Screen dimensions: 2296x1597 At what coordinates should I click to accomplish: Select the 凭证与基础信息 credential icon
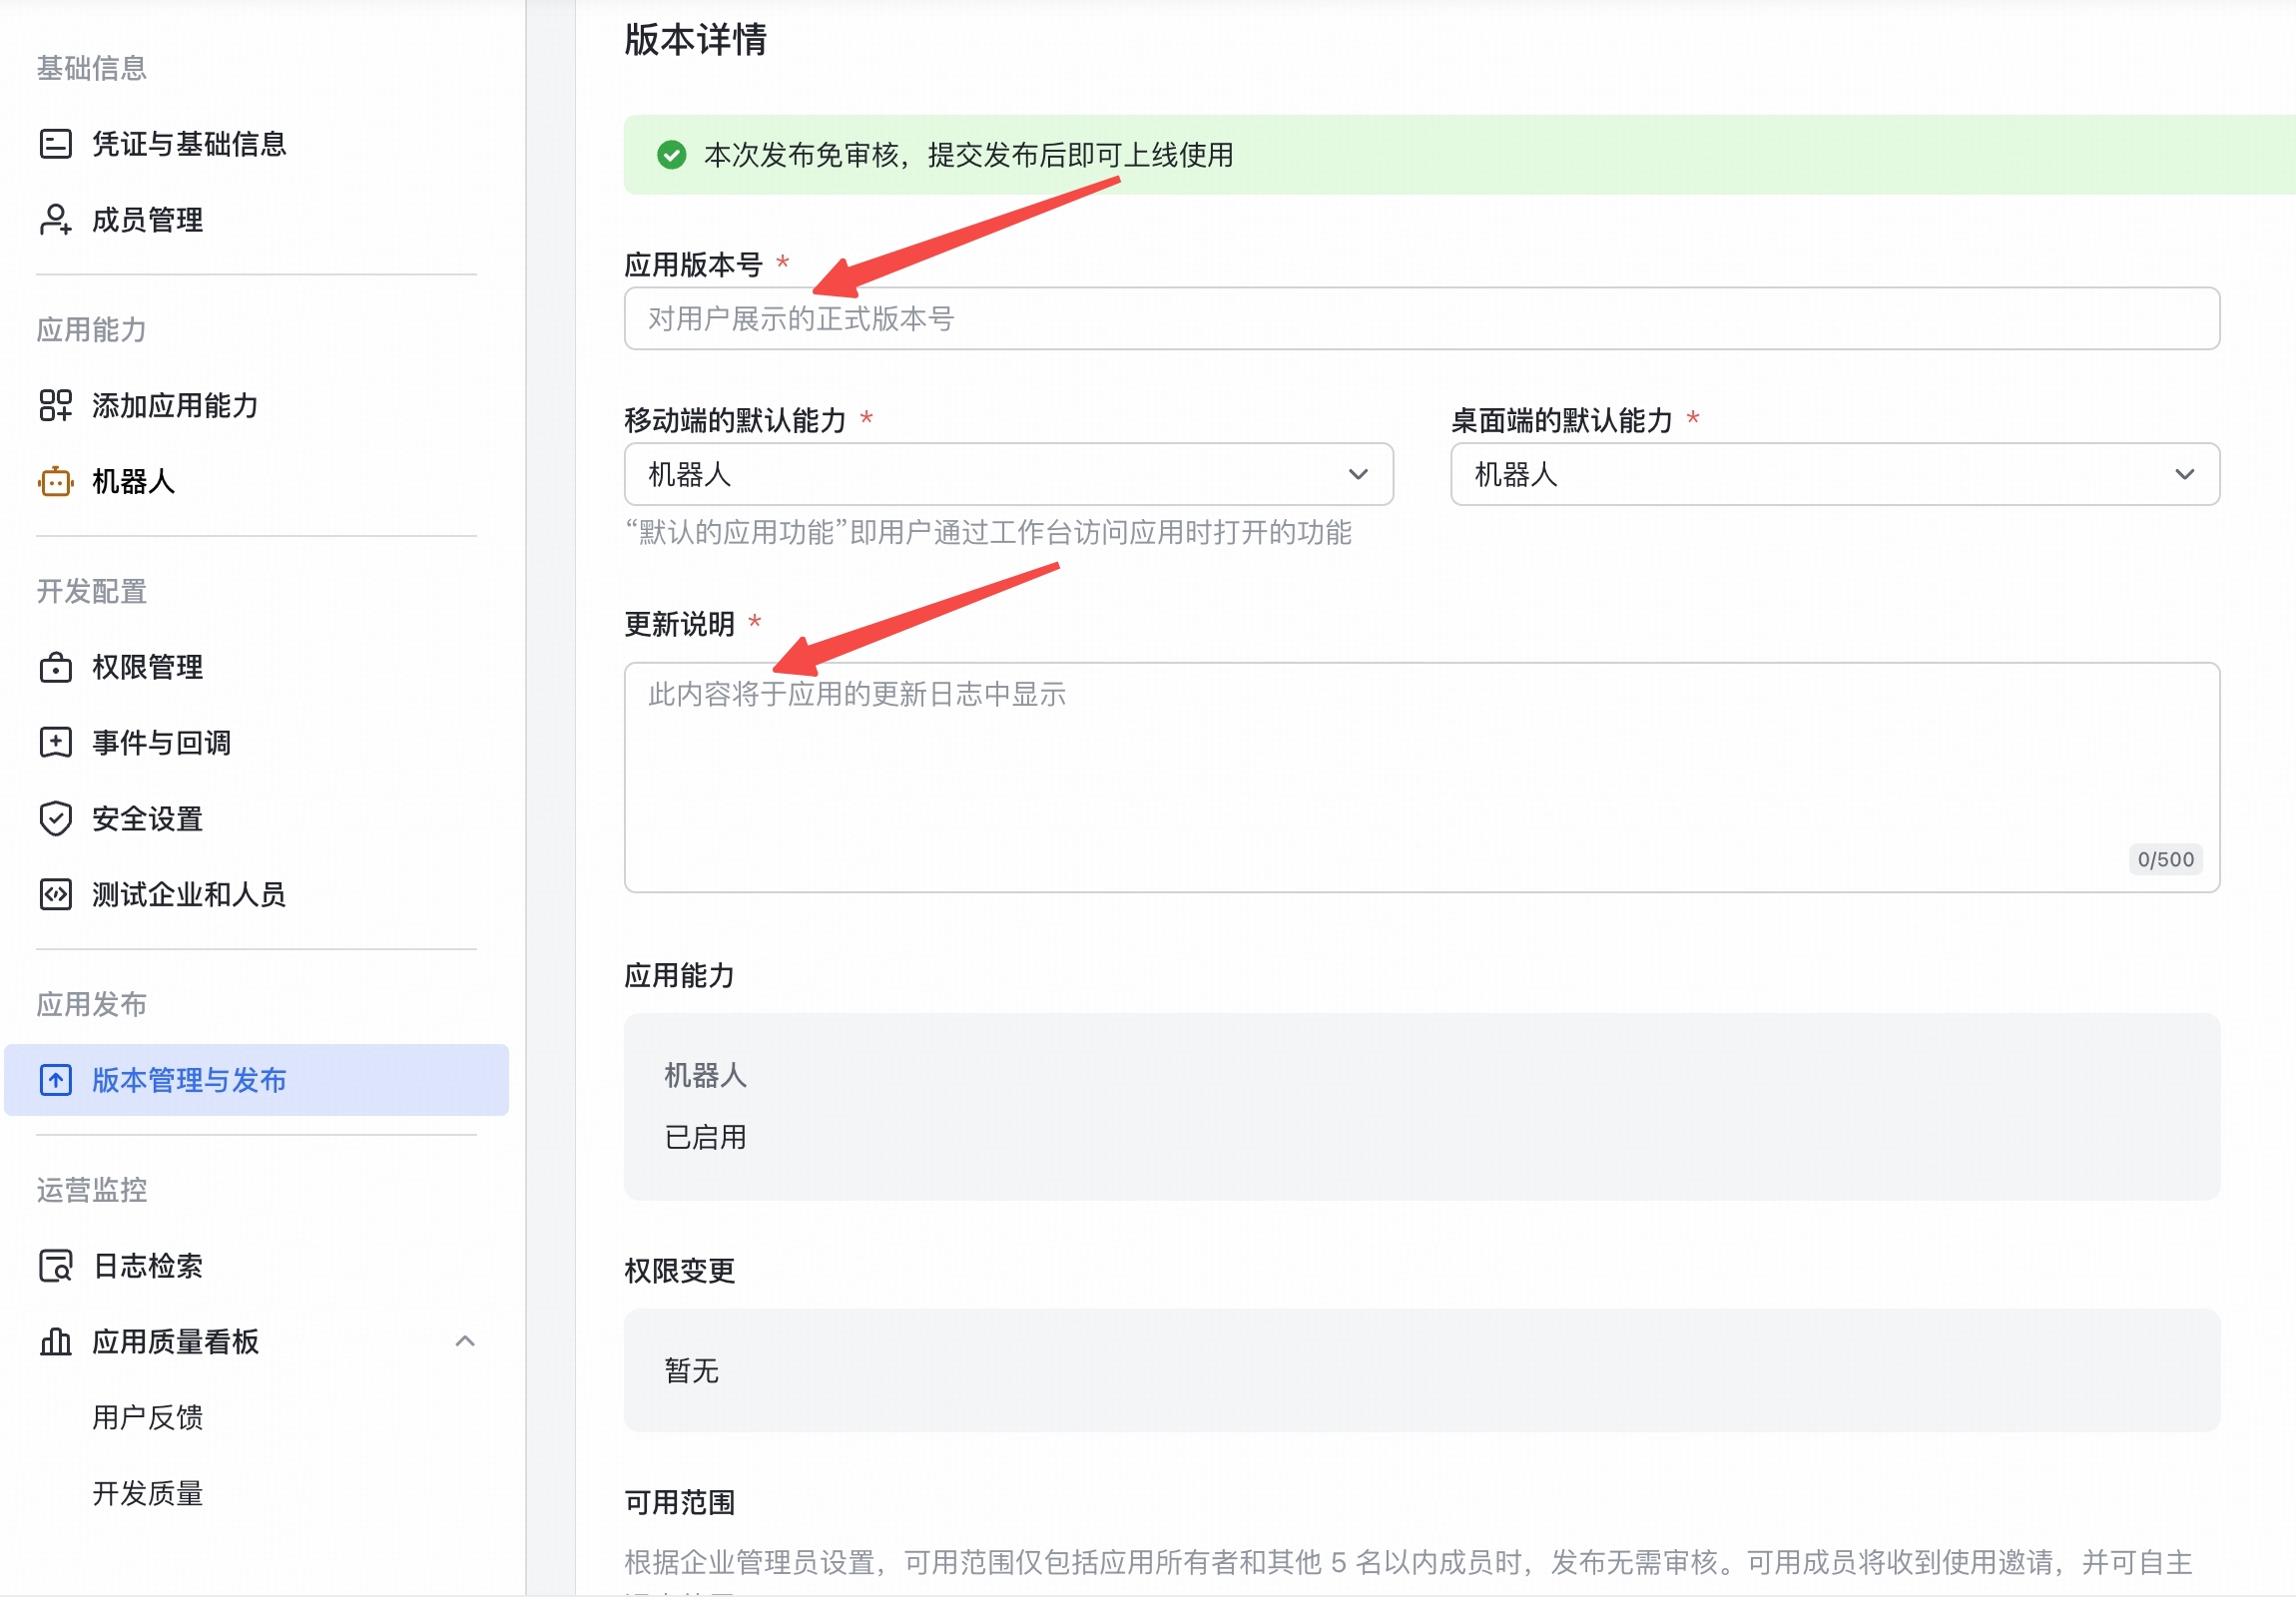coord(55,143)
